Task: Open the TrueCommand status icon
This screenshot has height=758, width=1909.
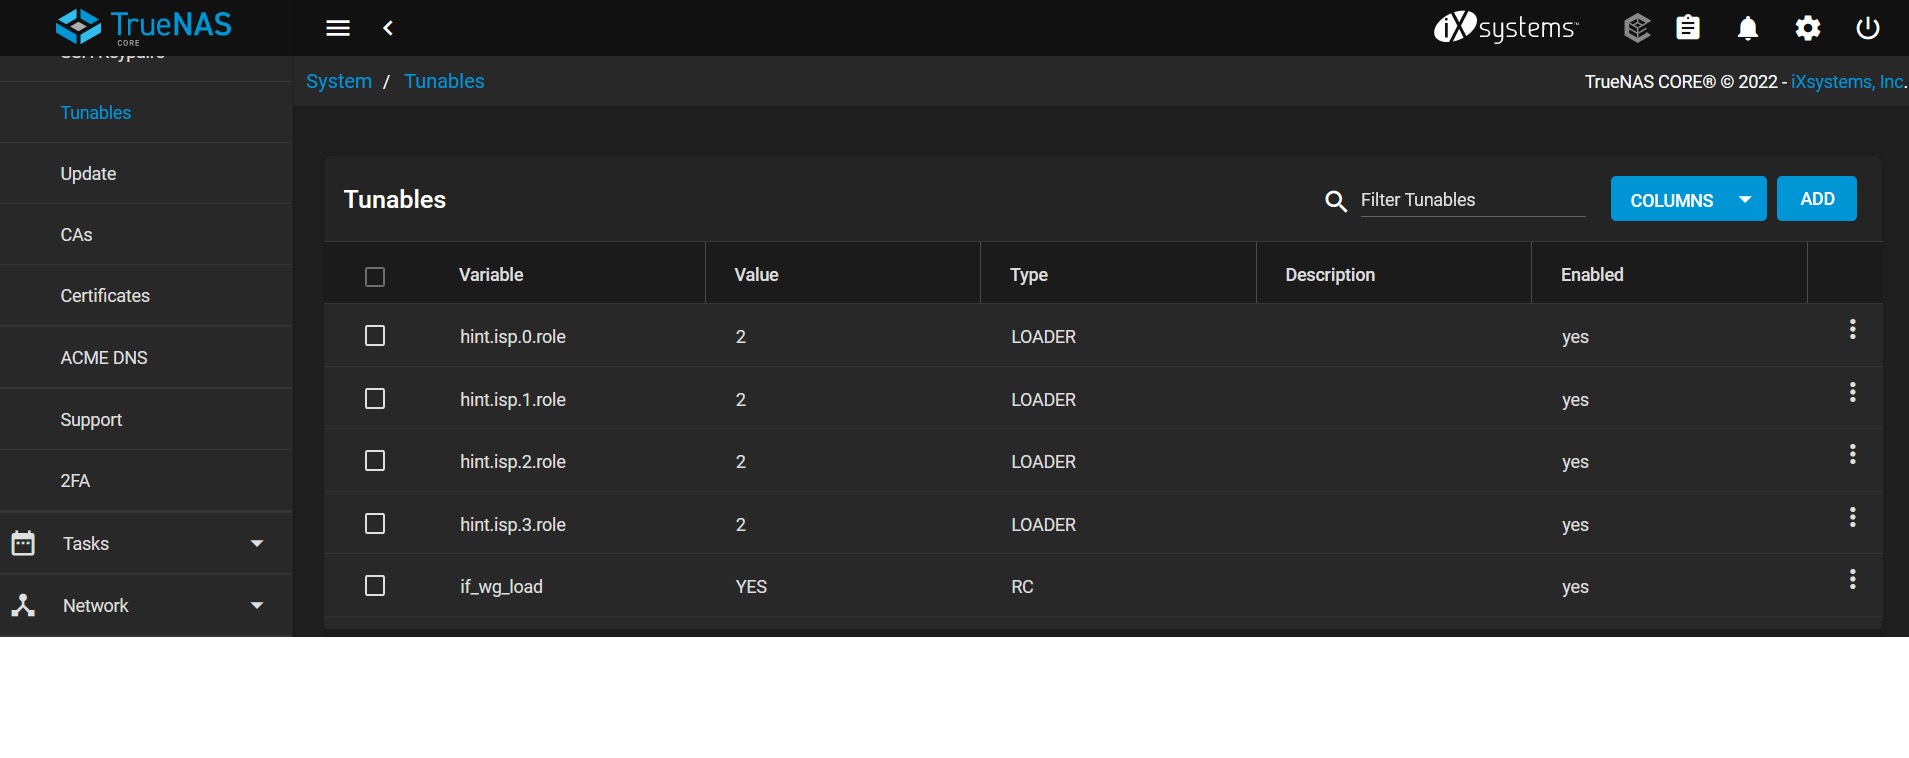Action: pos(1636,28)
